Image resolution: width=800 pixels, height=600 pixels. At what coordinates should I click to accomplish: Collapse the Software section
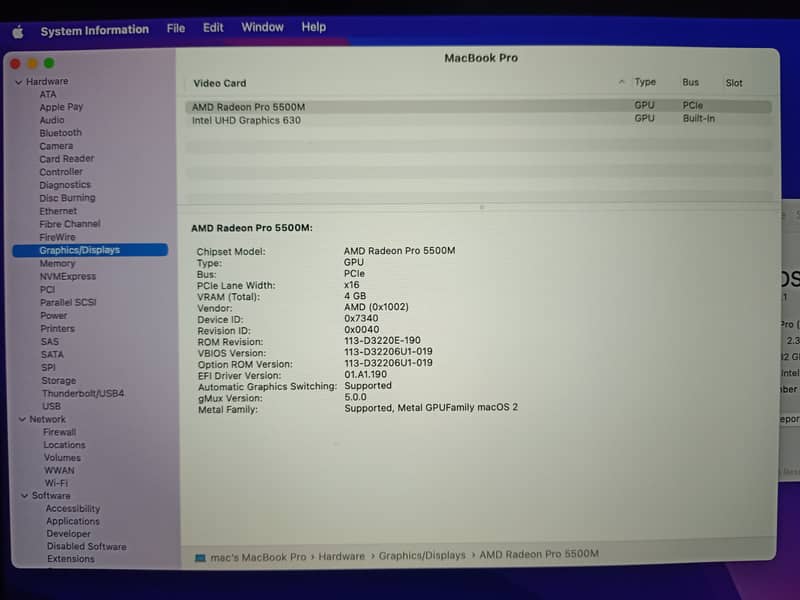point(24,496)
